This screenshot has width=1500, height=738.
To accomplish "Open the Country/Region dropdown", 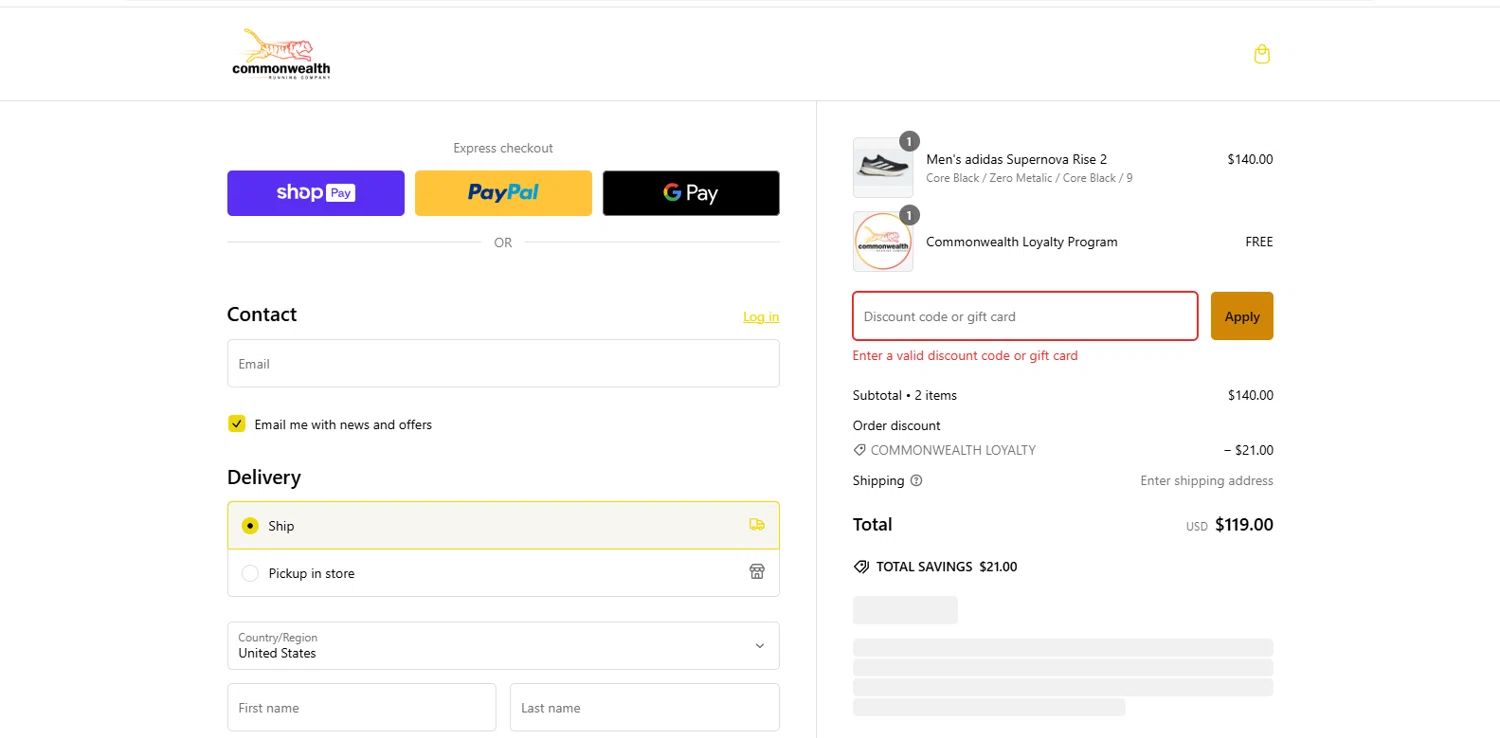I will [503, 646].
